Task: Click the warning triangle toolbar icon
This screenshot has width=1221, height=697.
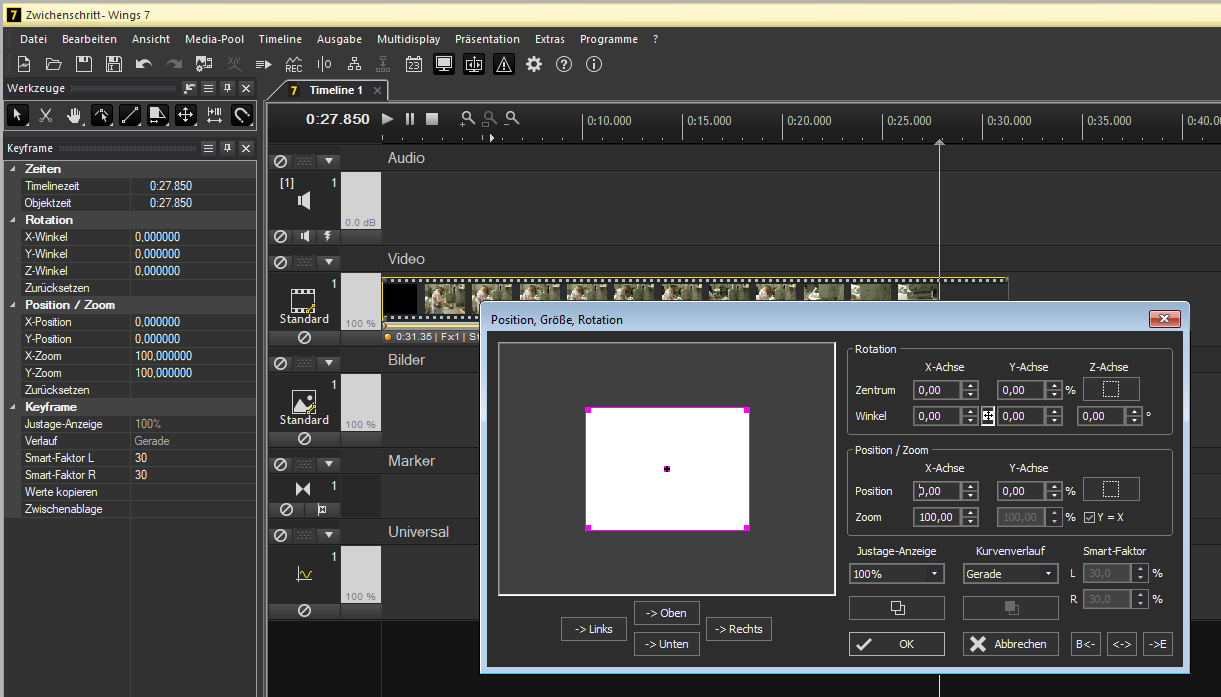Action: click(x=504, y=64)
